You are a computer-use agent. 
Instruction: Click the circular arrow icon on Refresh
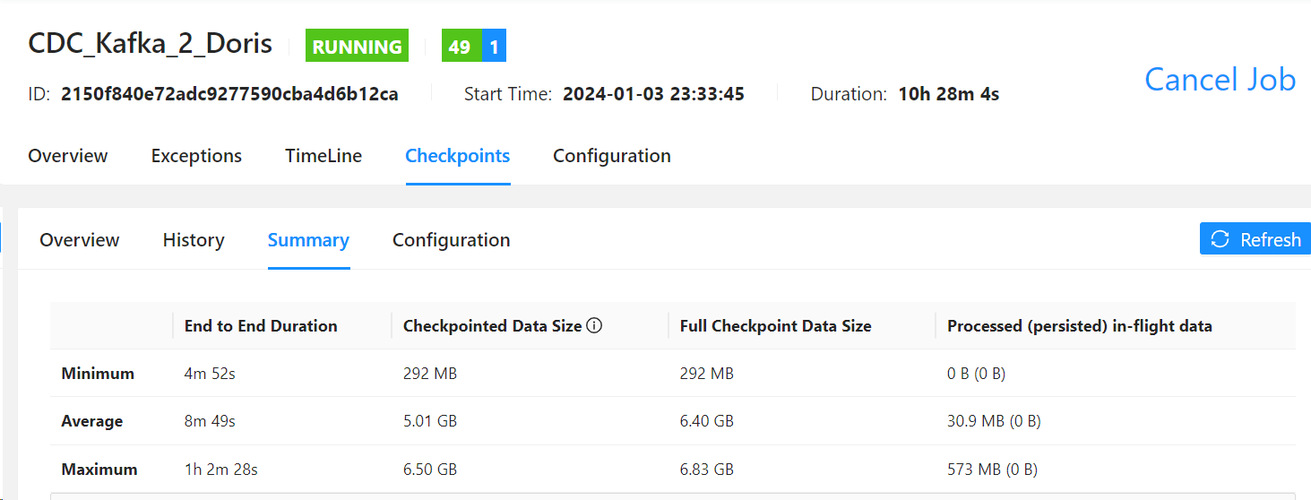pos(1220,239)
